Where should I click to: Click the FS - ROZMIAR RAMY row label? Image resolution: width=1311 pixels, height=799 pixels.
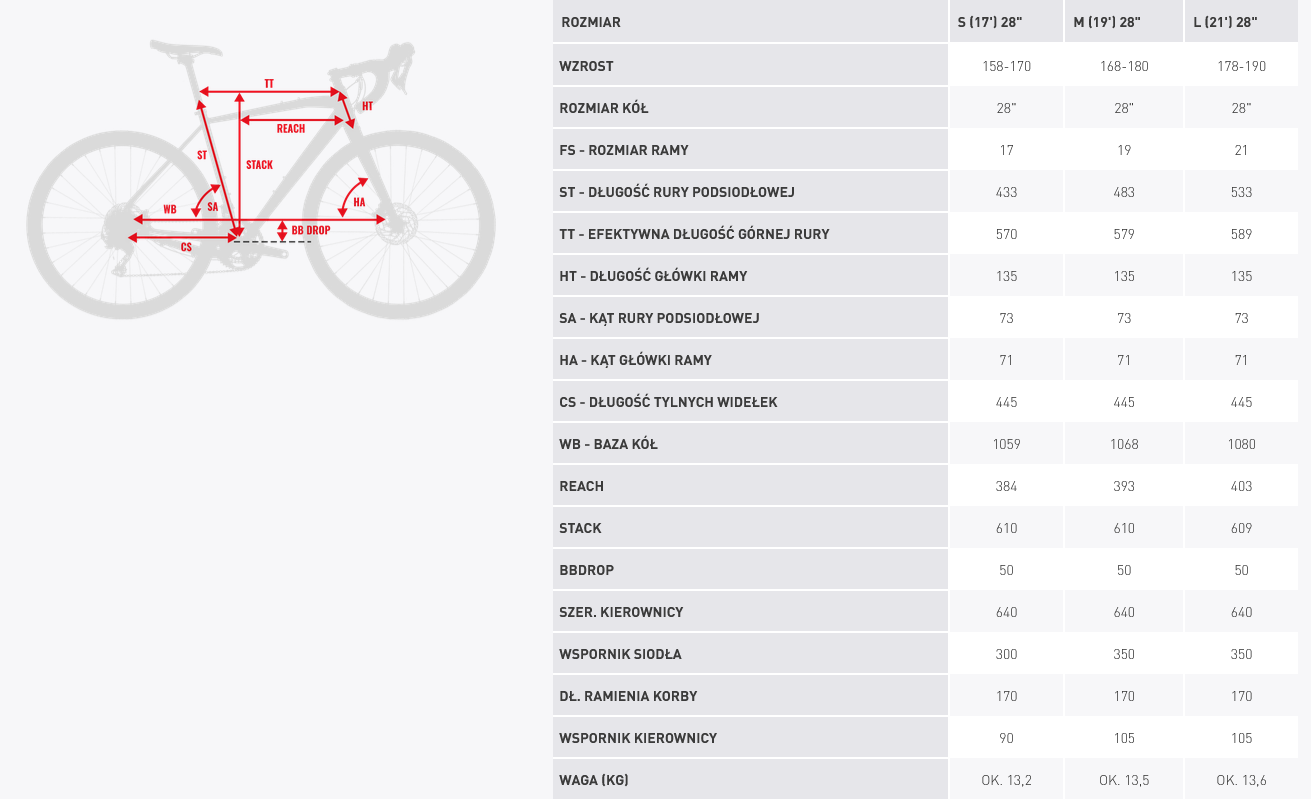point(624,150)
